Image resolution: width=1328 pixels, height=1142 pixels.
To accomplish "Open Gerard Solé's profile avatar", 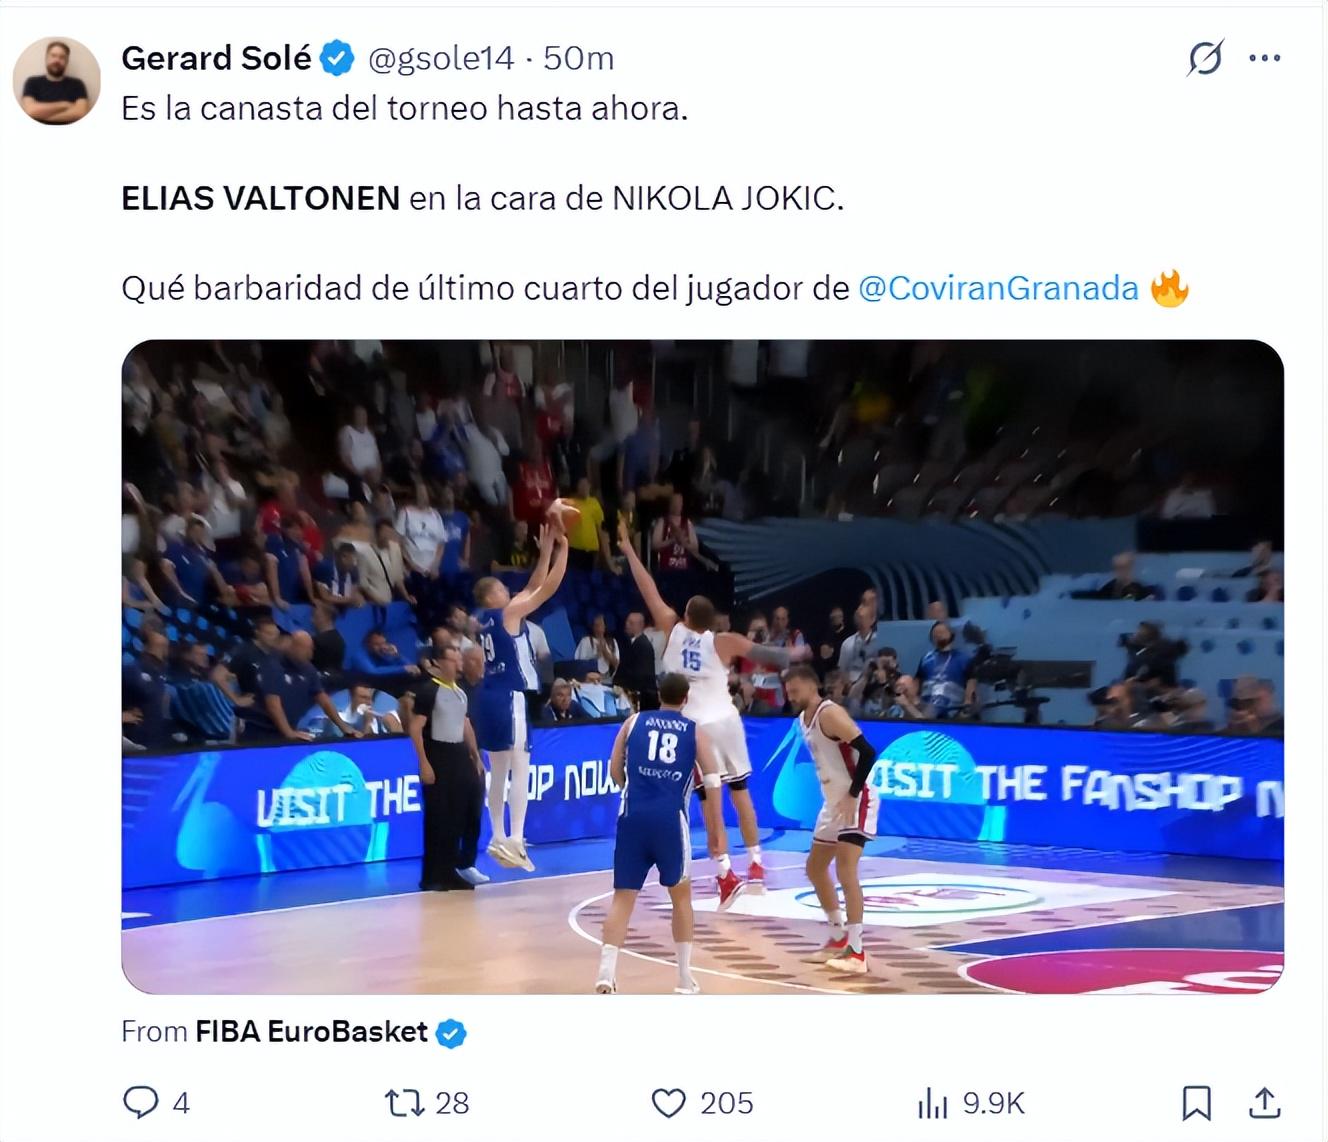I will coord(56,81).
